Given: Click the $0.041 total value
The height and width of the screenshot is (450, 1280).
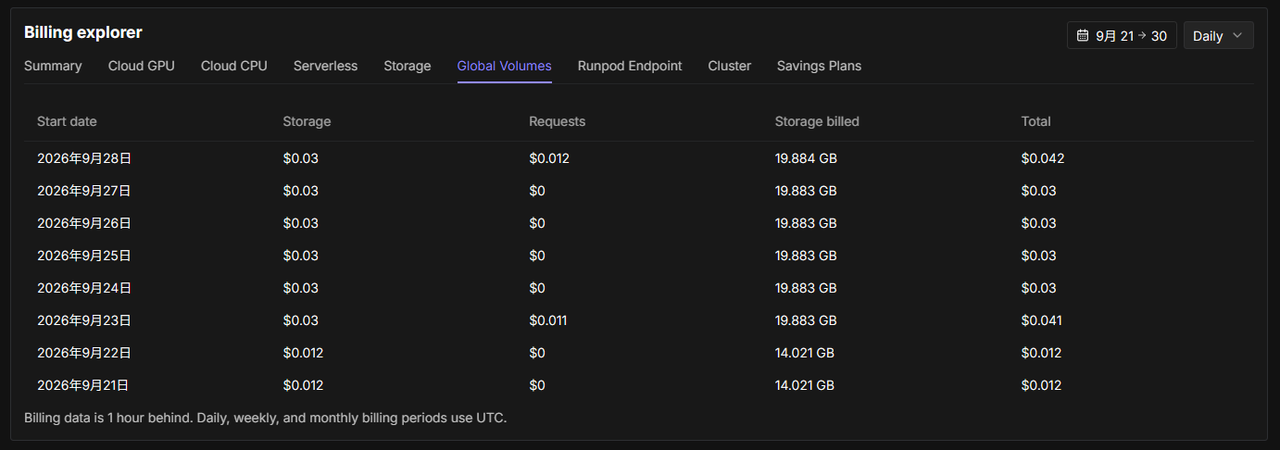Looking at the screenshot, I should (1042, 321).
